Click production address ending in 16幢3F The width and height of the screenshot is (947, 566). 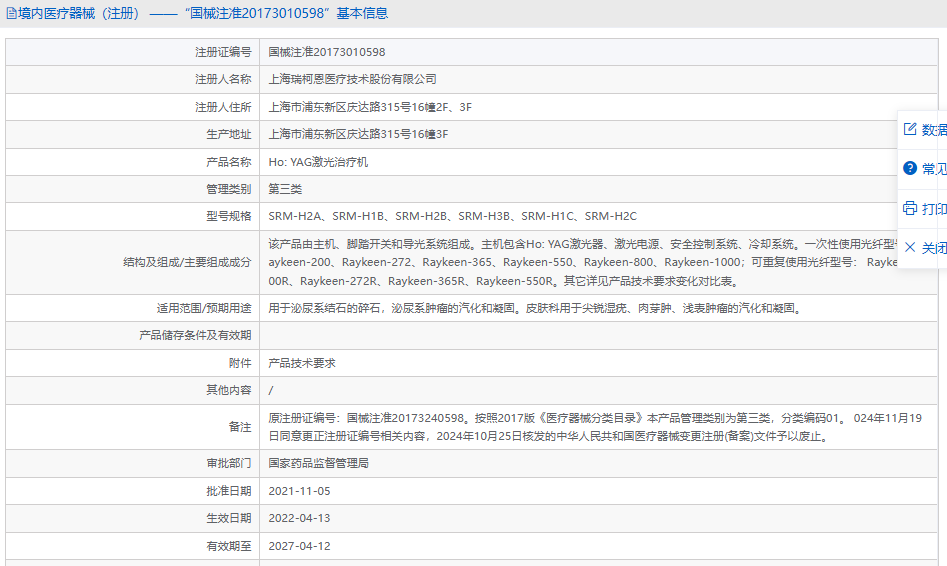point(358,134)
